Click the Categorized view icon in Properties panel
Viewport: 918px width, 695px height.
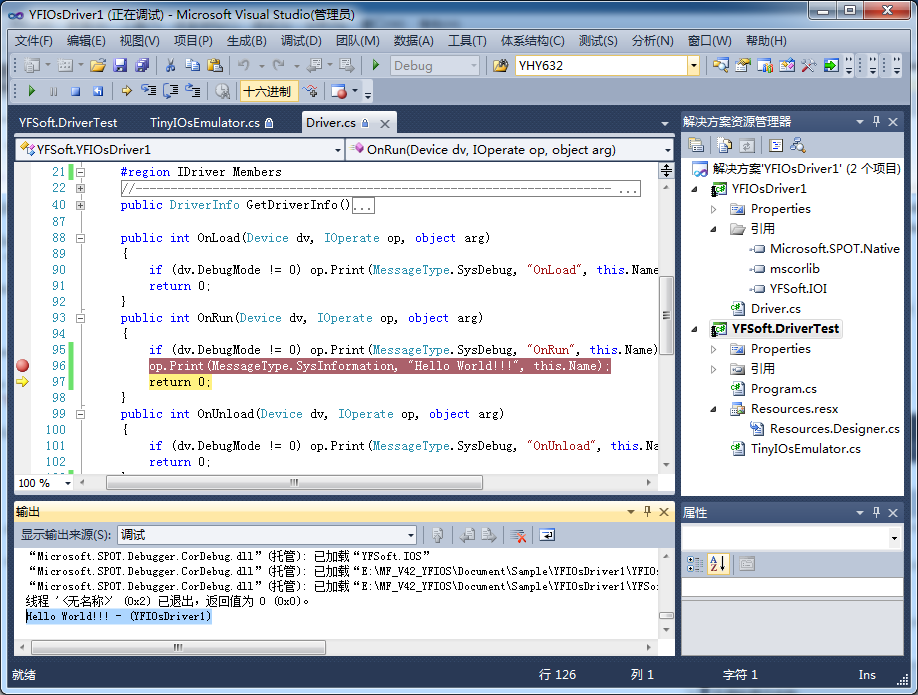[x=695, y=564]
